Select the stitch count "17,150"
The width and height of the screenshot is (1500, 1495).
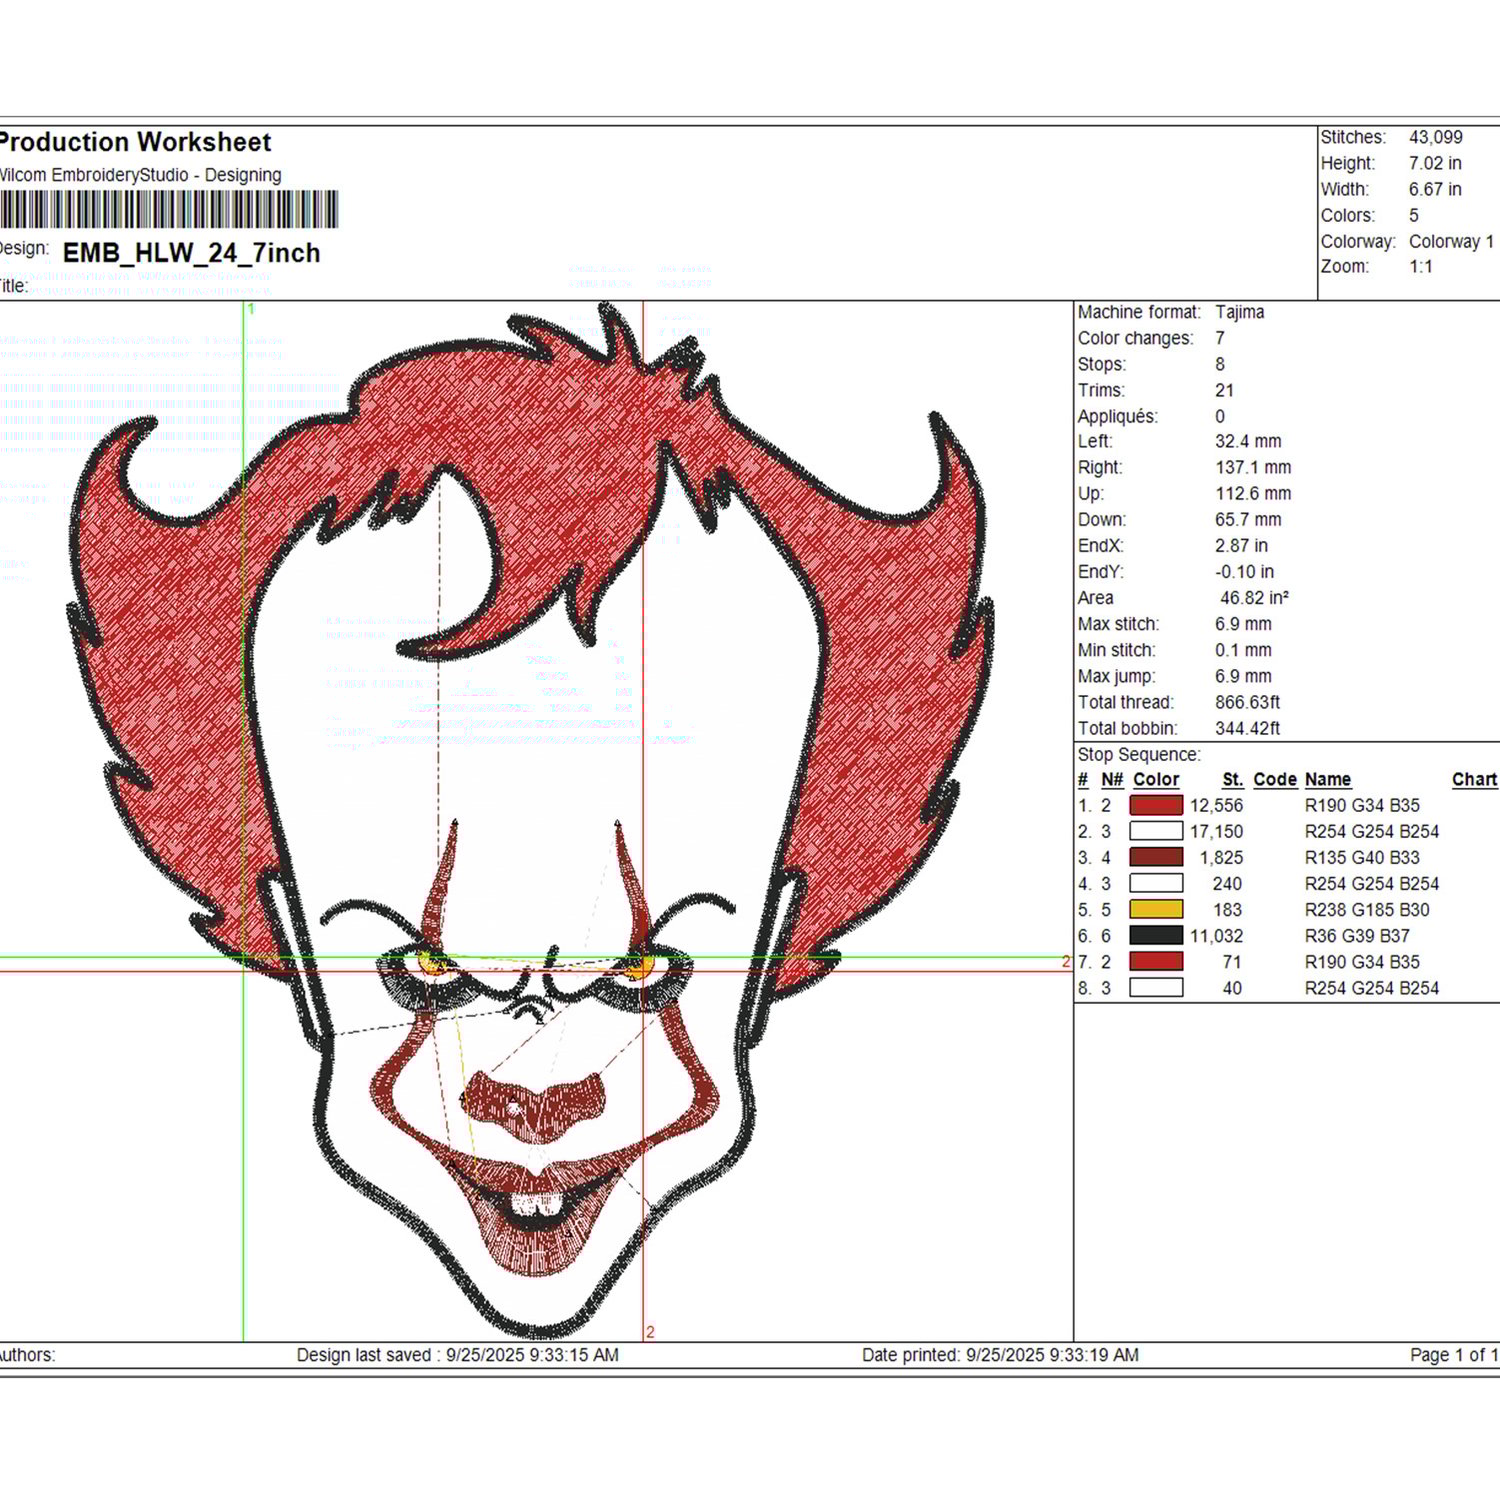coord(1216,831)
